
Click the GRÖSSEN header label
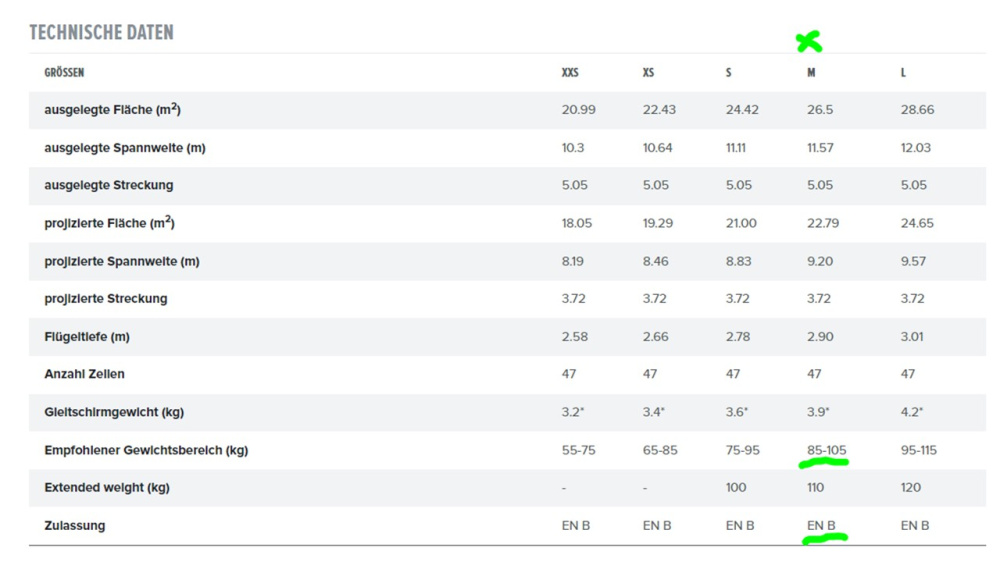(64, 73)
